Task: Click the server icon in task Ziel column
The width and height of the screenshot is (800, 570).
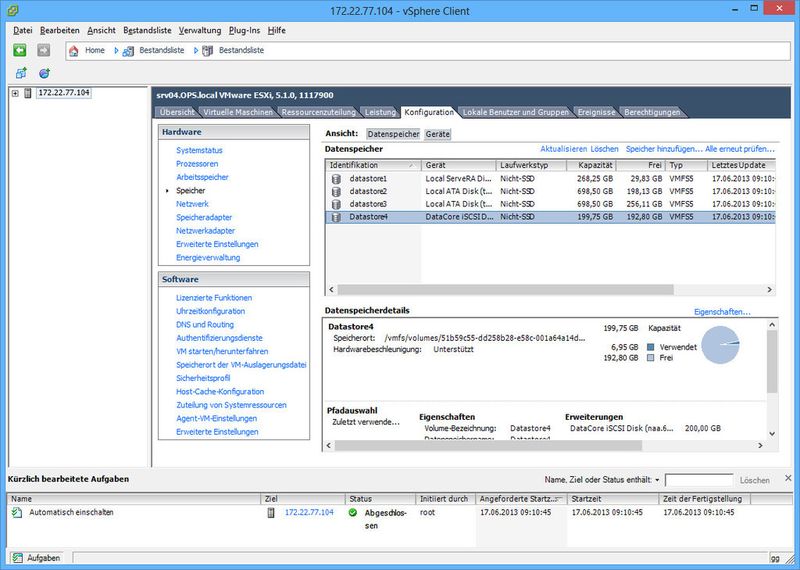Action: [271, 513]
